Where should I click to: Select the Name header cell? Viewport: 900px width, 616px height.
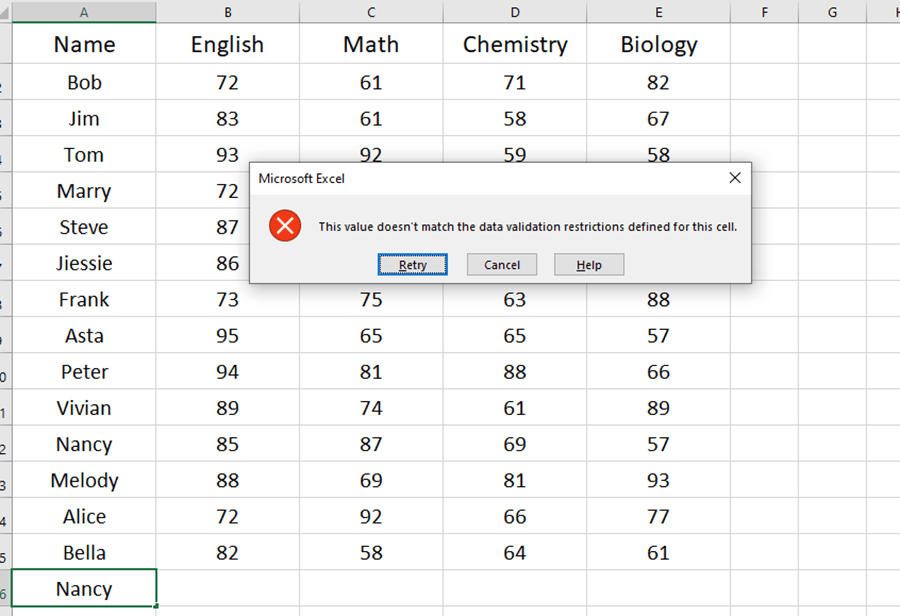tap(84, 44)
